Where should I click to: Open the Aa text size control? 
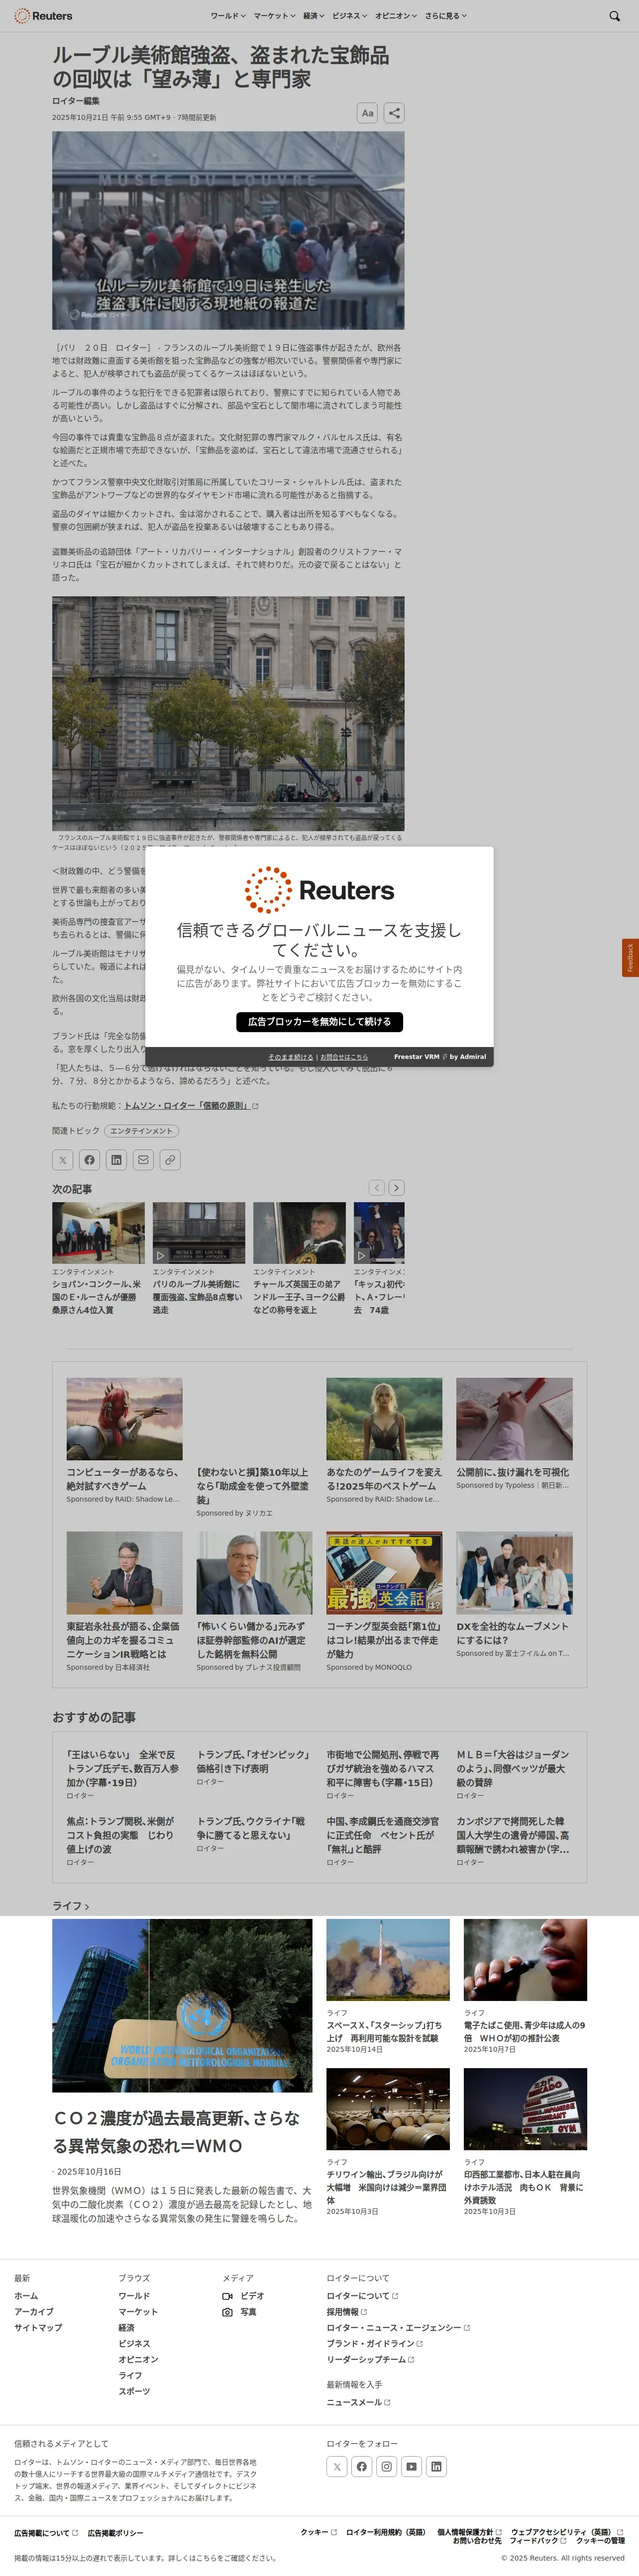tap(367, 113)
